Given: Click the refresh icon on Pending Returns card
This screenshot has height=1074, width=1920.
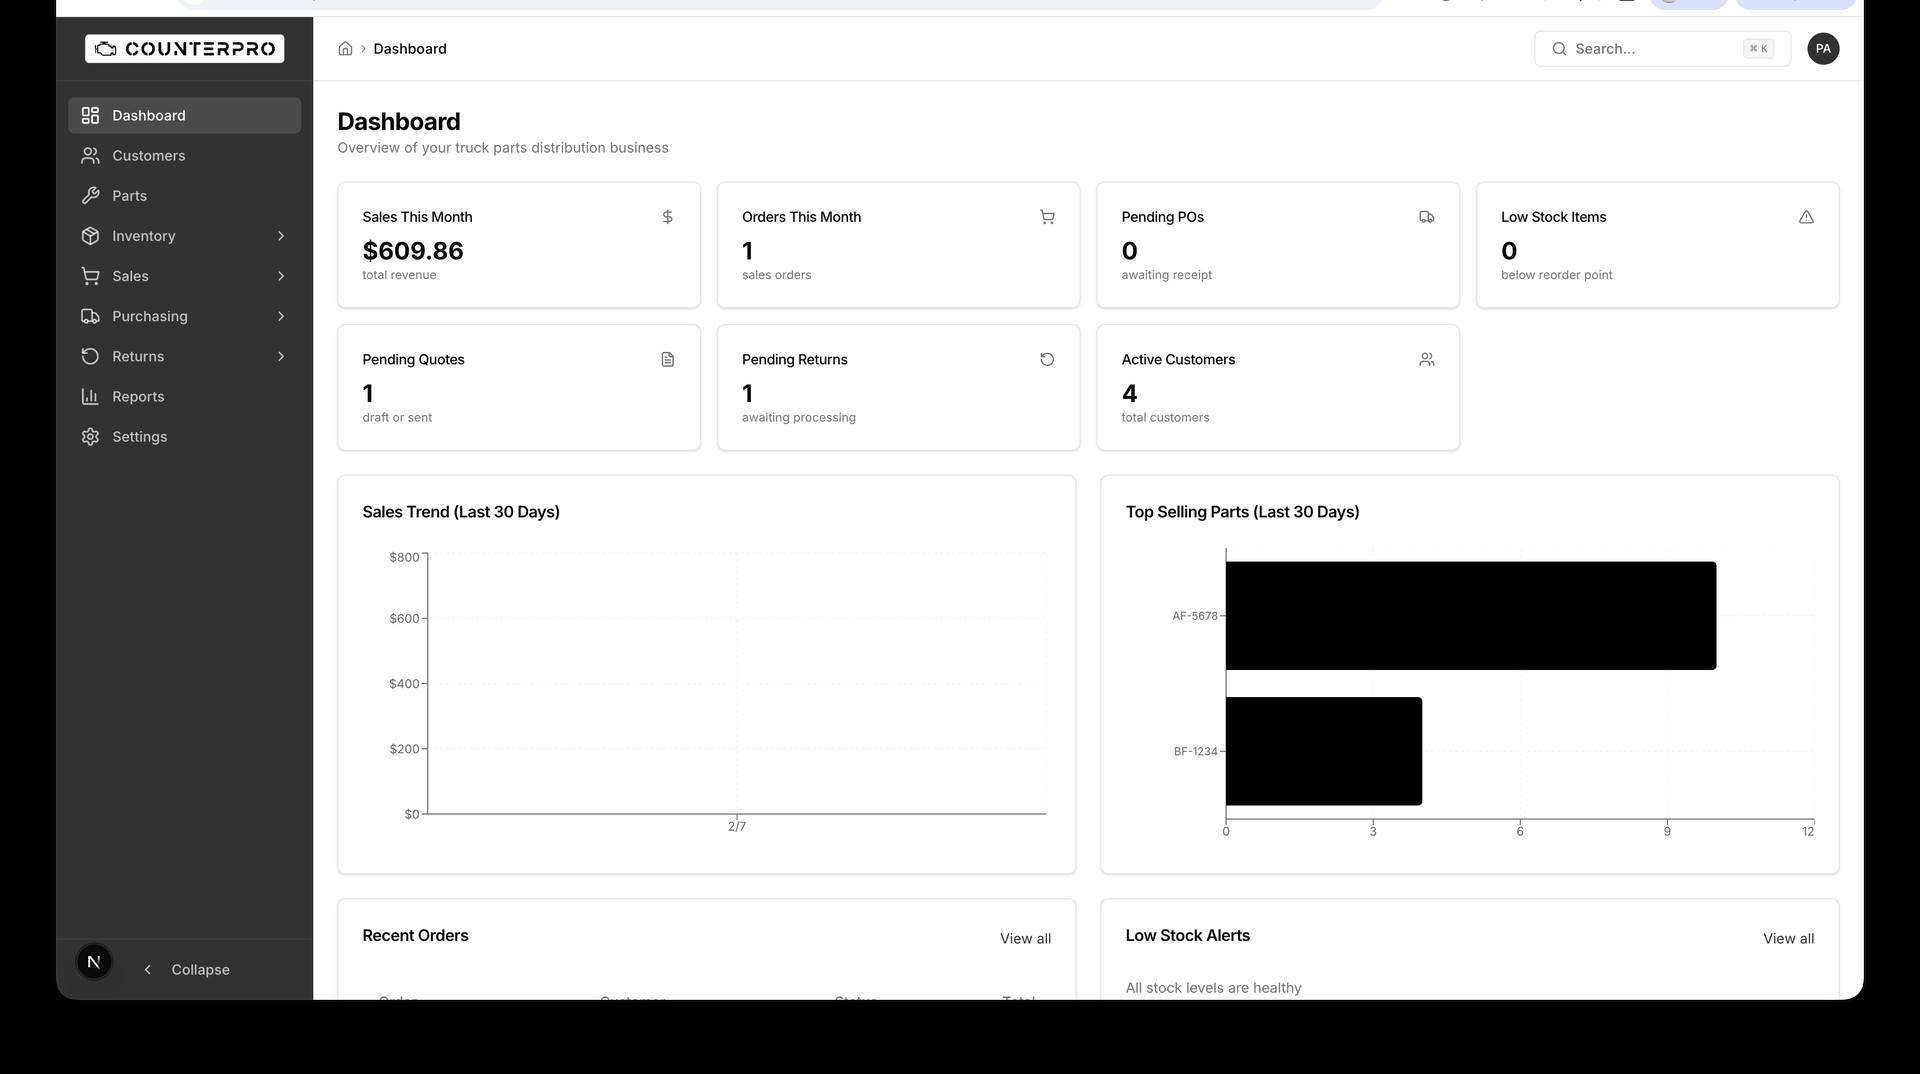Looking at the screenshot, I should 1047,359.
